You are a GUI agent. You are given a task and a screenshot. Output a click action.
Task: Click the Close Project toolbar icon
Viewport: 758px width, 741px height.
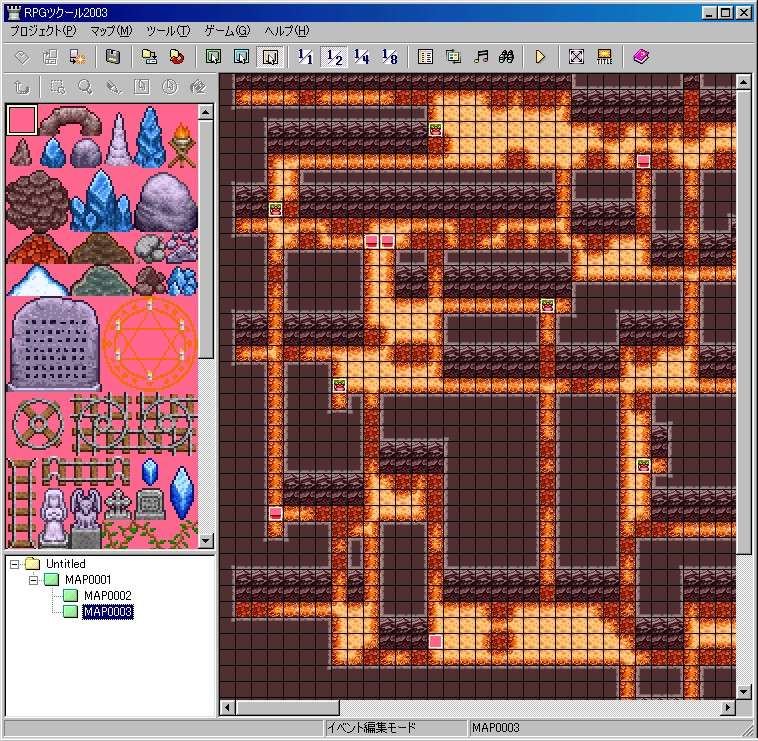coord(77,58)
